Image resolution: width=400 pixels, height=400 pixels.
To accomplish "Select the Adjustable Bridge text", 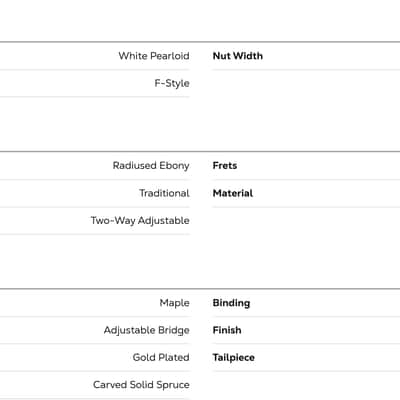I will [147, 330].
